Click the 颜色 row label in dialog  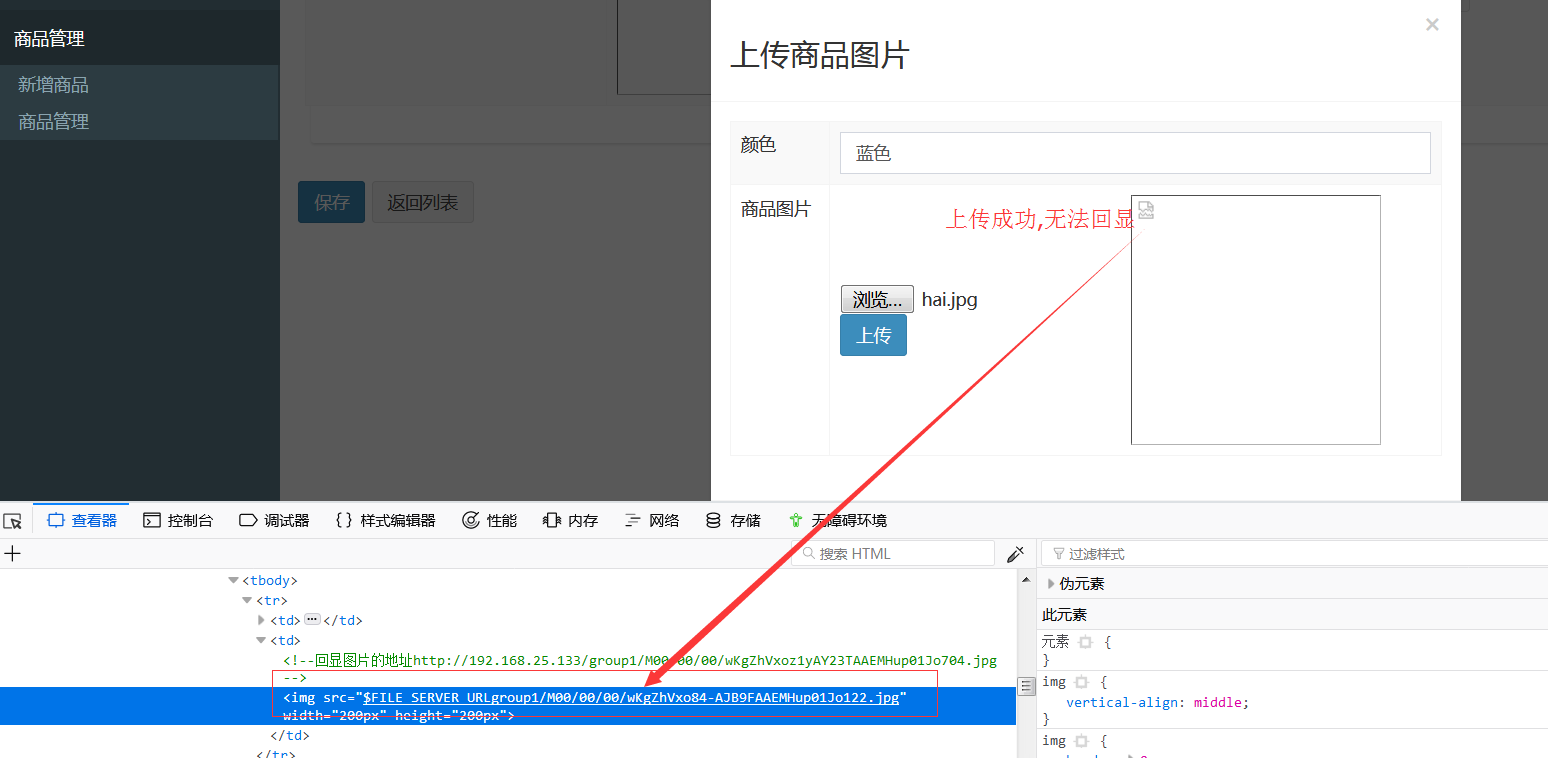point(758,145)
